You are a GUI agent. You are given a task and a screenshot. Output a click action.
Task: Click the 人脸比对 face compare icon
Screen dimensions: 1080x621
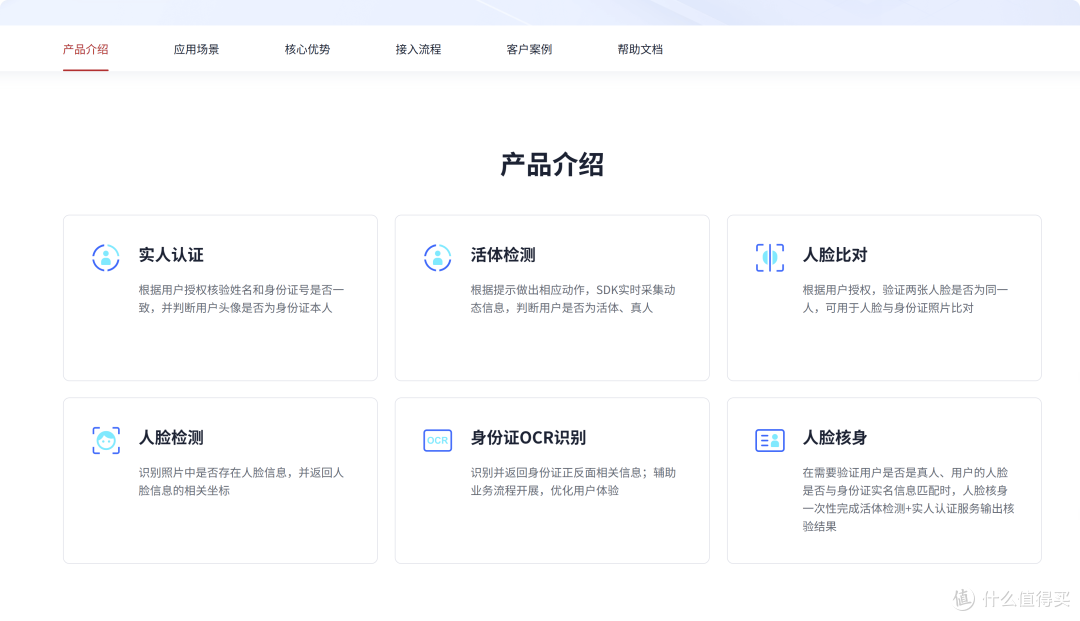pyautogui.click(x=769, y=257)
